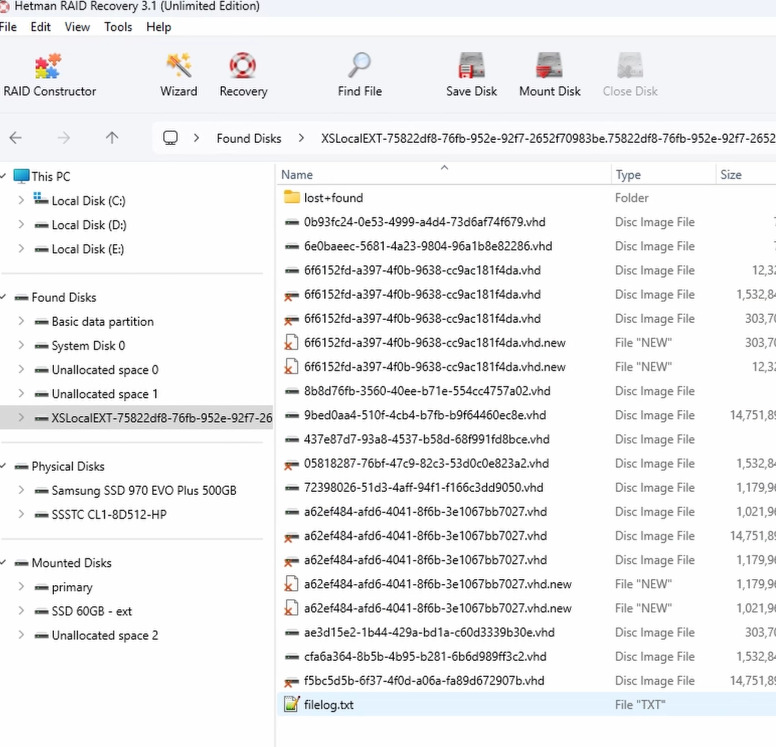776x747 pixels.
Task: Click the Found Disks group drive icon
Action: [22, 298]
